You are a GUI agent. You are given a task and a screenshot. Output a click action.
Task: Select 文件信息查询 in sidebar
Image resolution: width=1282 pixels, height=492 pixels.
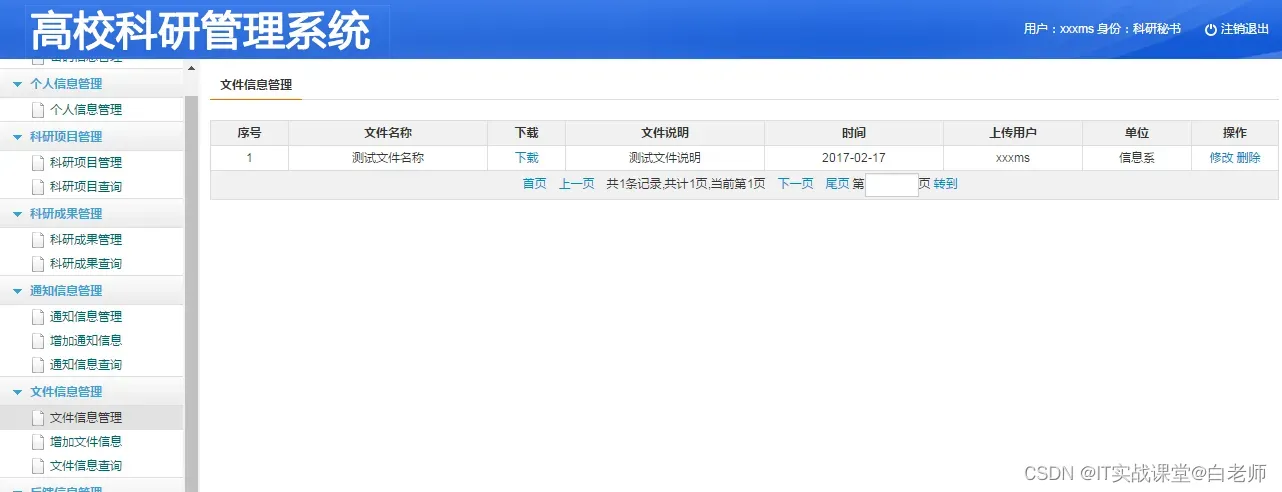[x=86, y=466]
